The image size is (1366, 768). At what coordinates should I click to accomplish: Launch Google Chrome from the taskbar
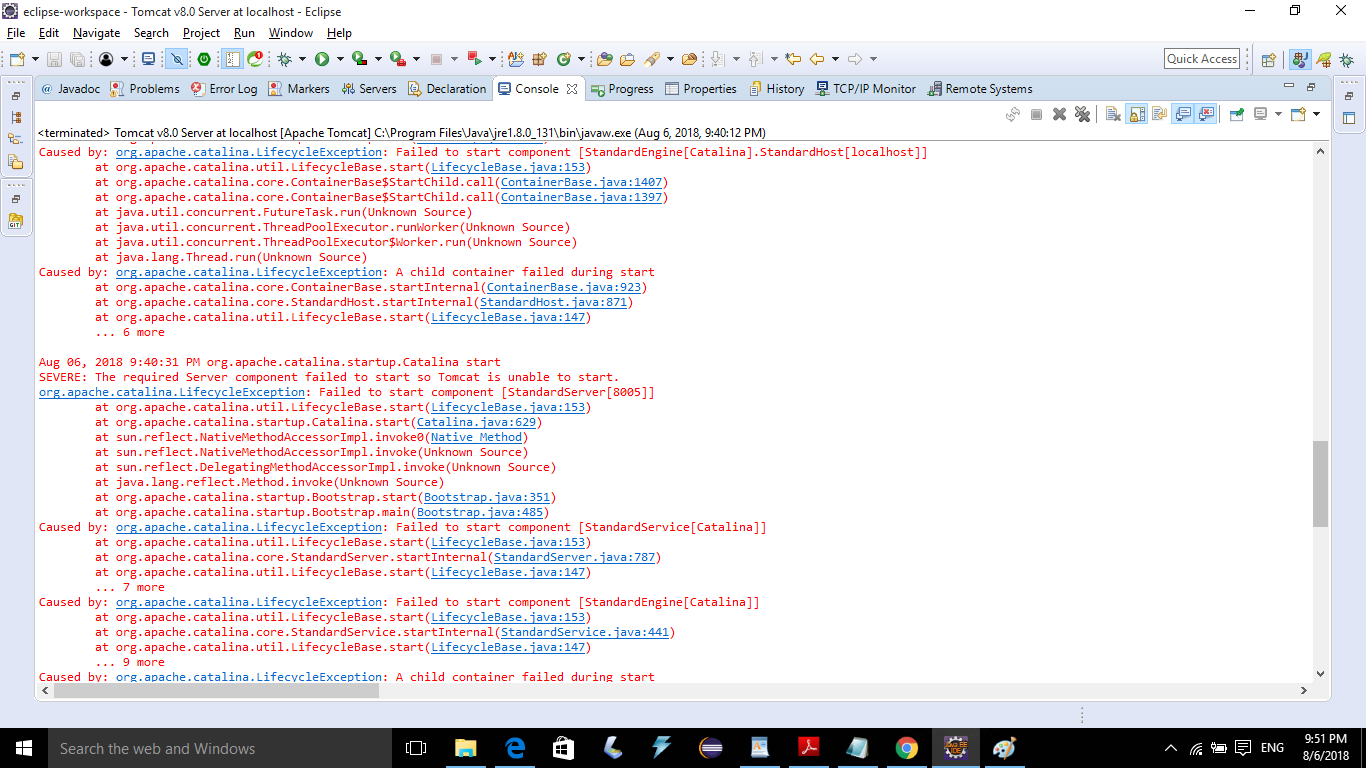[x=907, y=748]
